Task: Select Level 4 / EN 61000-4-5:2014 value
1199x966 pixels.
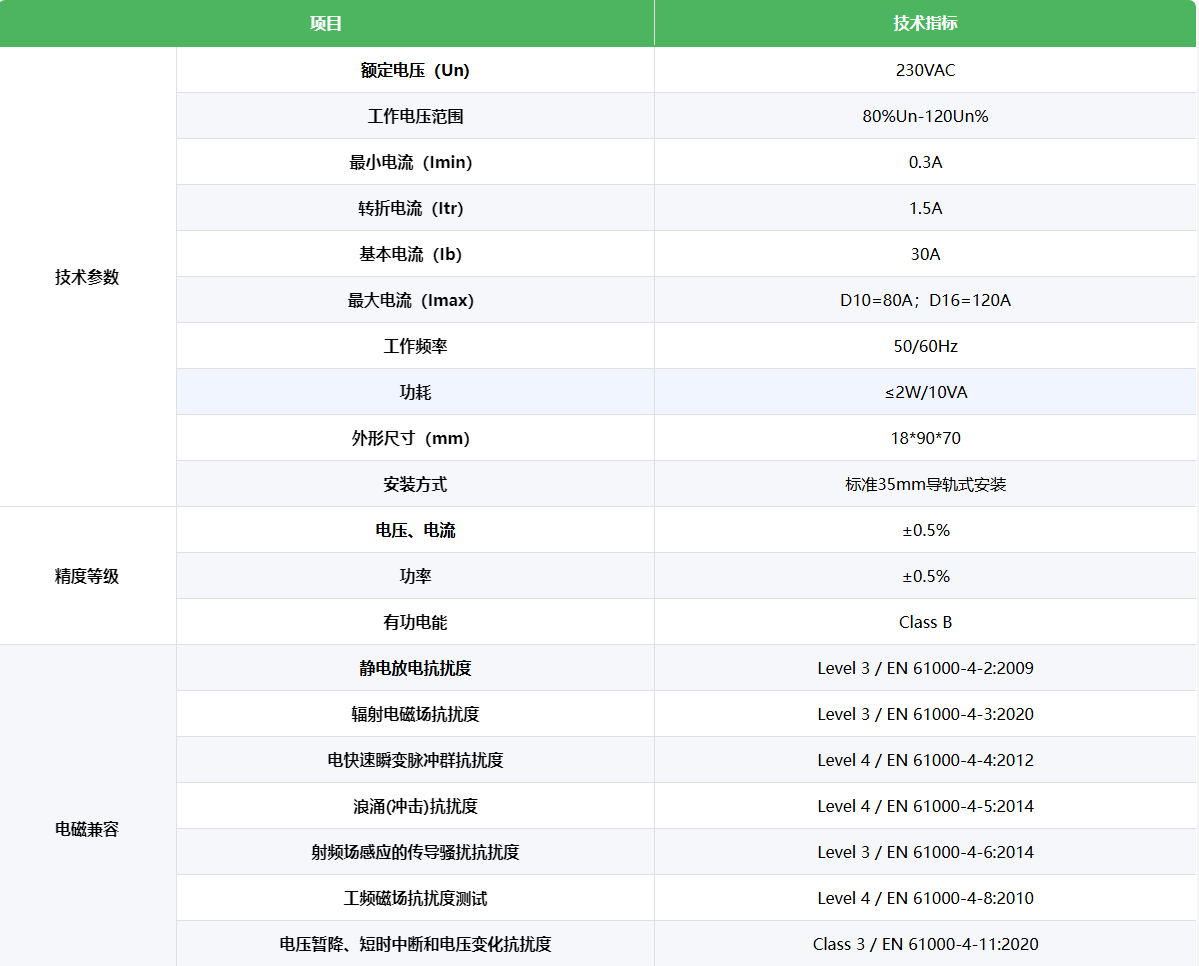Action: pos(925,806)
